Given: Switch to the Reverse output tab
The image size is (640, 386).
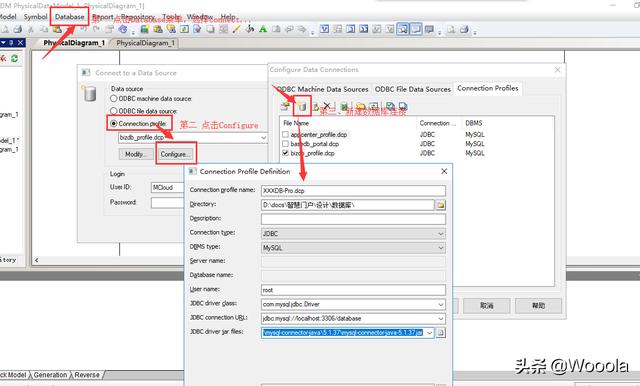Looking at the screenshot, I should (x=87, y=375).
